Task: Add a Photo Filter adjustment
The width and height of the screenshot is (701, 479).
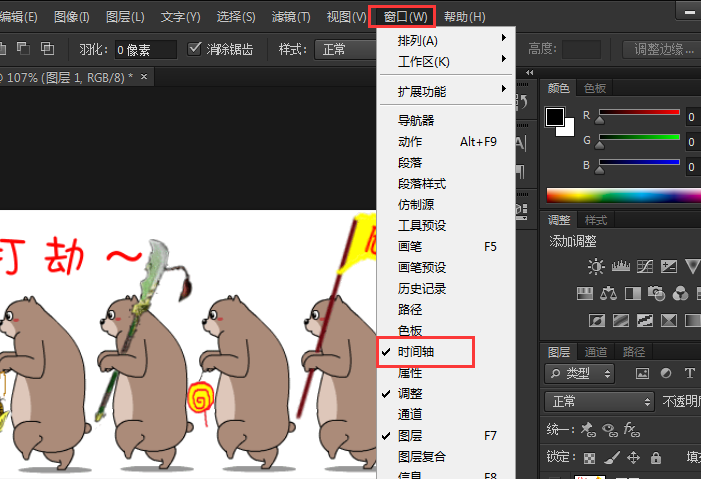Action: (x=656, y=293)
